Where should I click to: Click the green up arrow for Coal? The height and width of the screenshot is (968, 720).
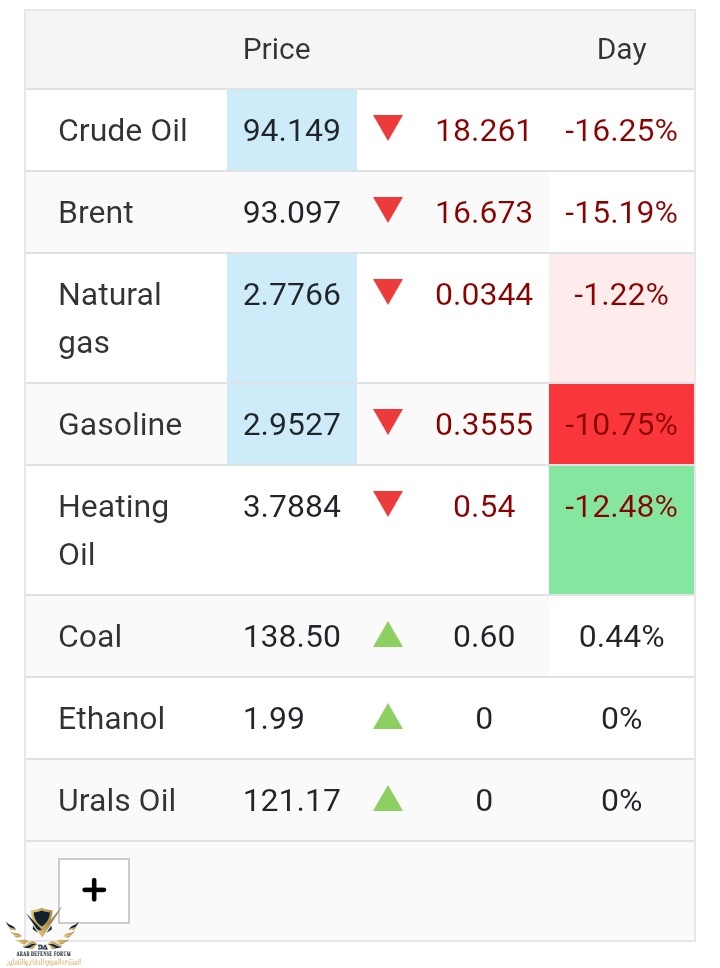(x=388, y=635)
